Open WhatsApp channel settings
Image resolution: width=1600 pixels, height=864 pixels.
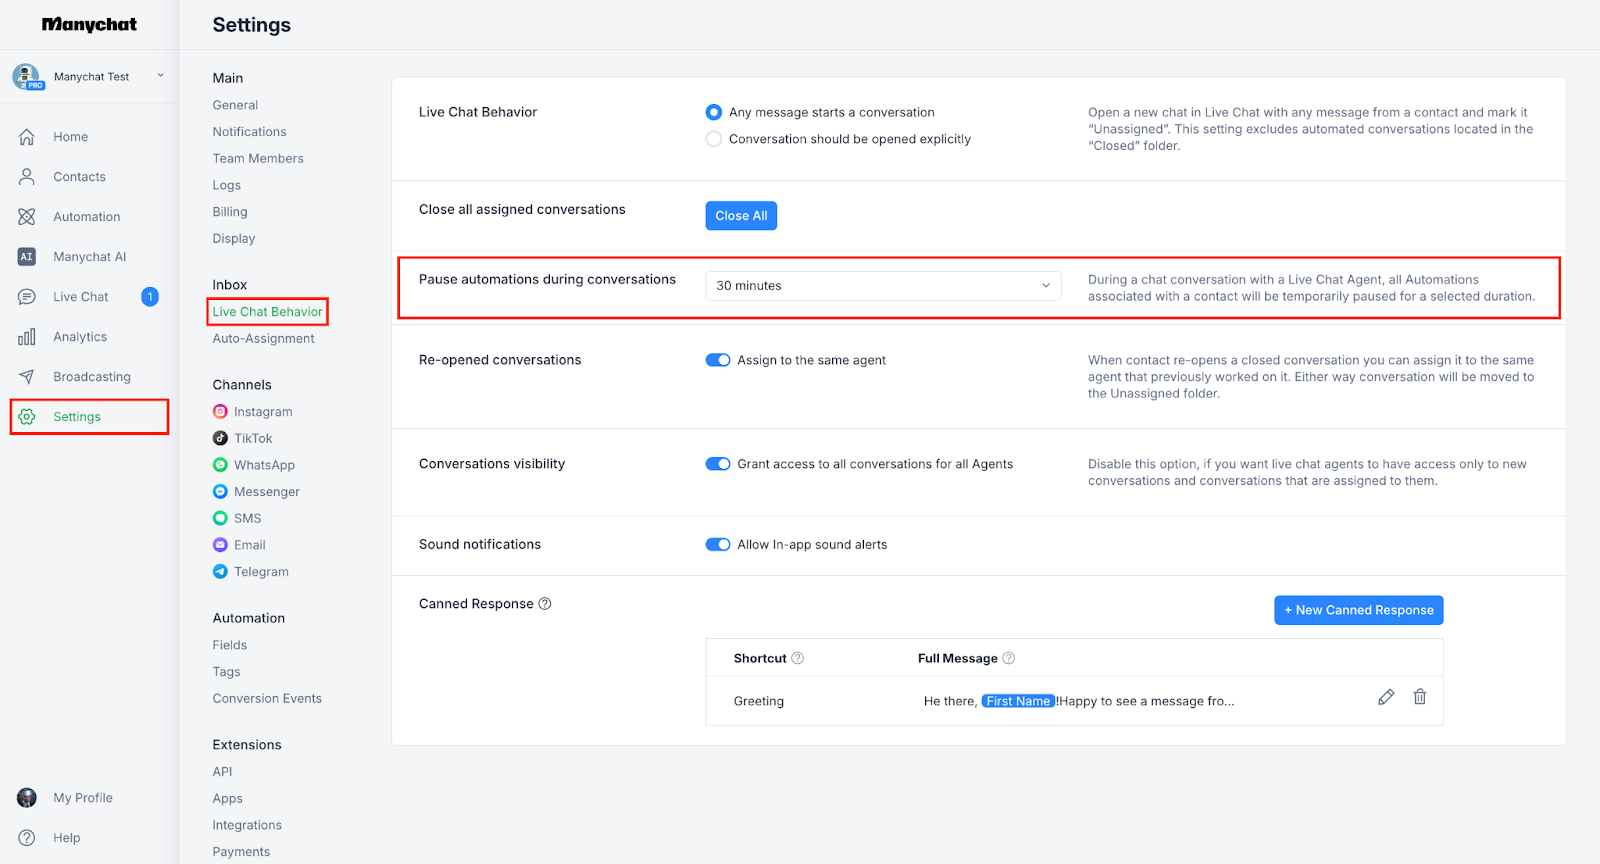pyautogui.click(x=264, y=465)
